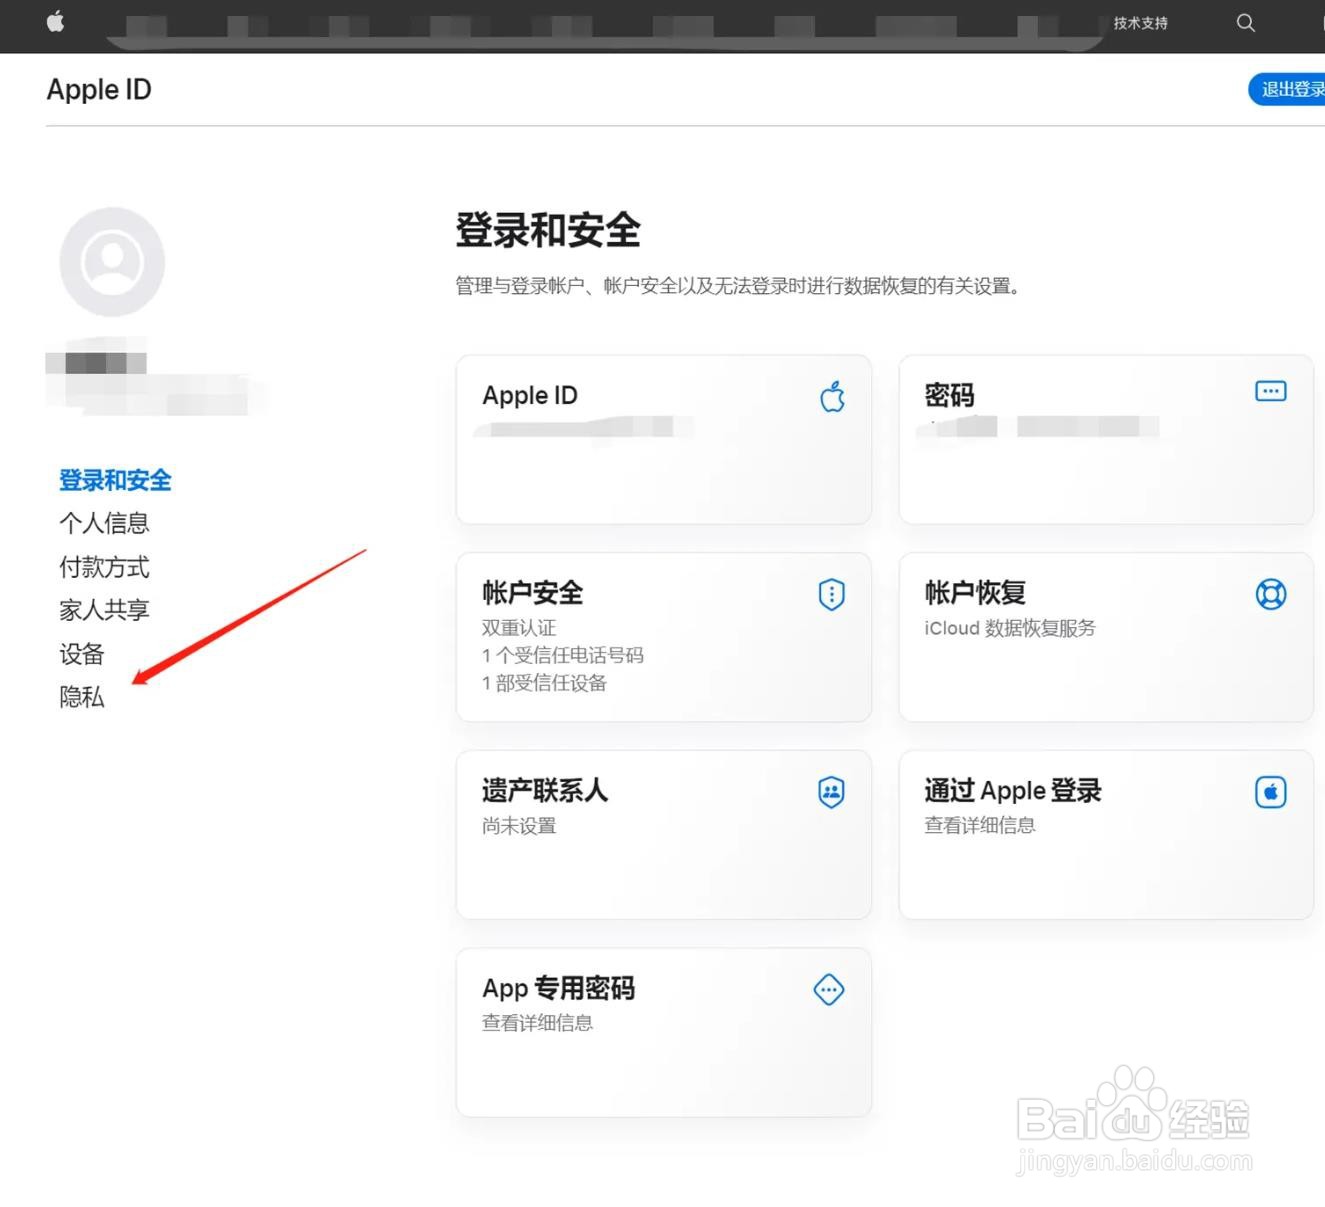The height and width of the screenshot is (1207, 1325).
Task: Click the 管理与登录帐户 description sentence
Action: (739, 286)
